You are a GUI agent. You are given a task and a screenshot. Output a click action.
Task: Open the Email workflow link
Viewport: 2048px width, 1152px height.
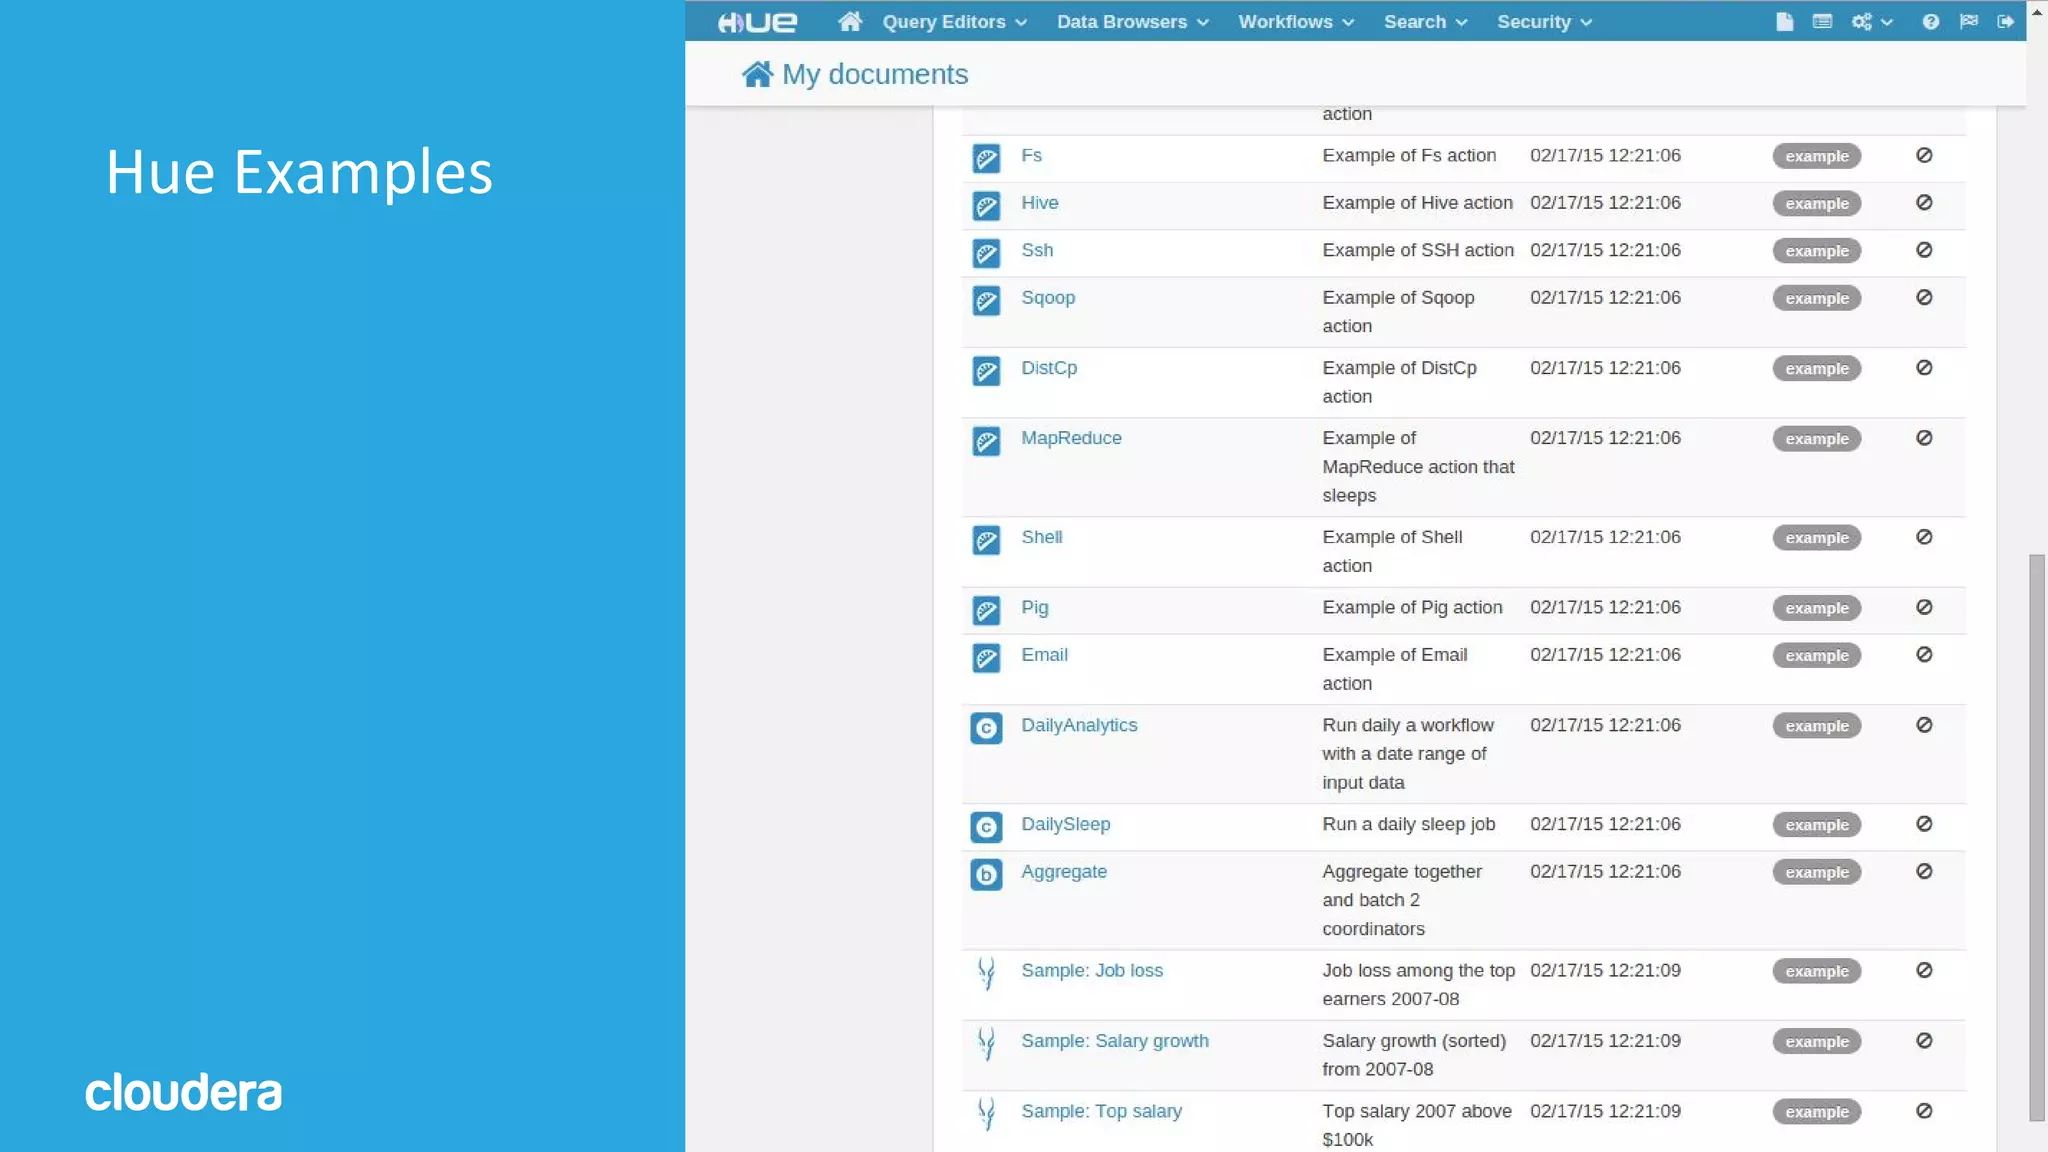click(x=1044, y=655)
